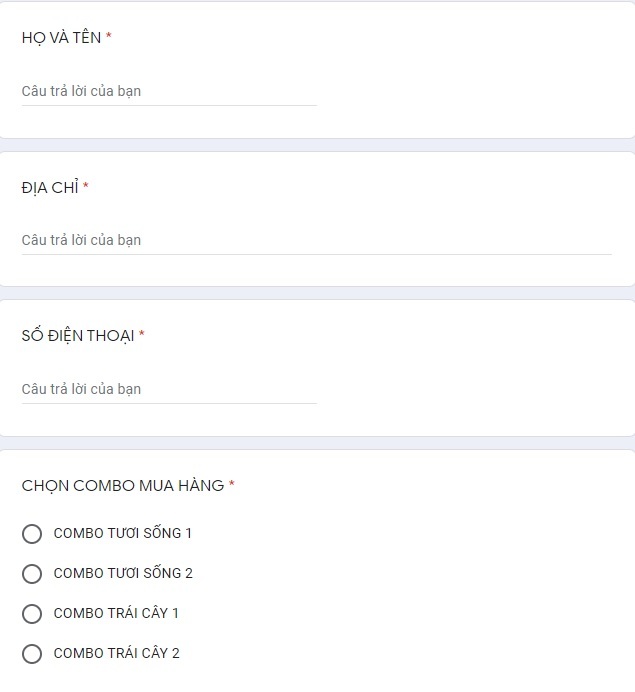Image resolution: width=635 pixels, height=692 pixels.
Task: Click the HỌ VÀ TÊN answer field
Action: coord(168,91)
